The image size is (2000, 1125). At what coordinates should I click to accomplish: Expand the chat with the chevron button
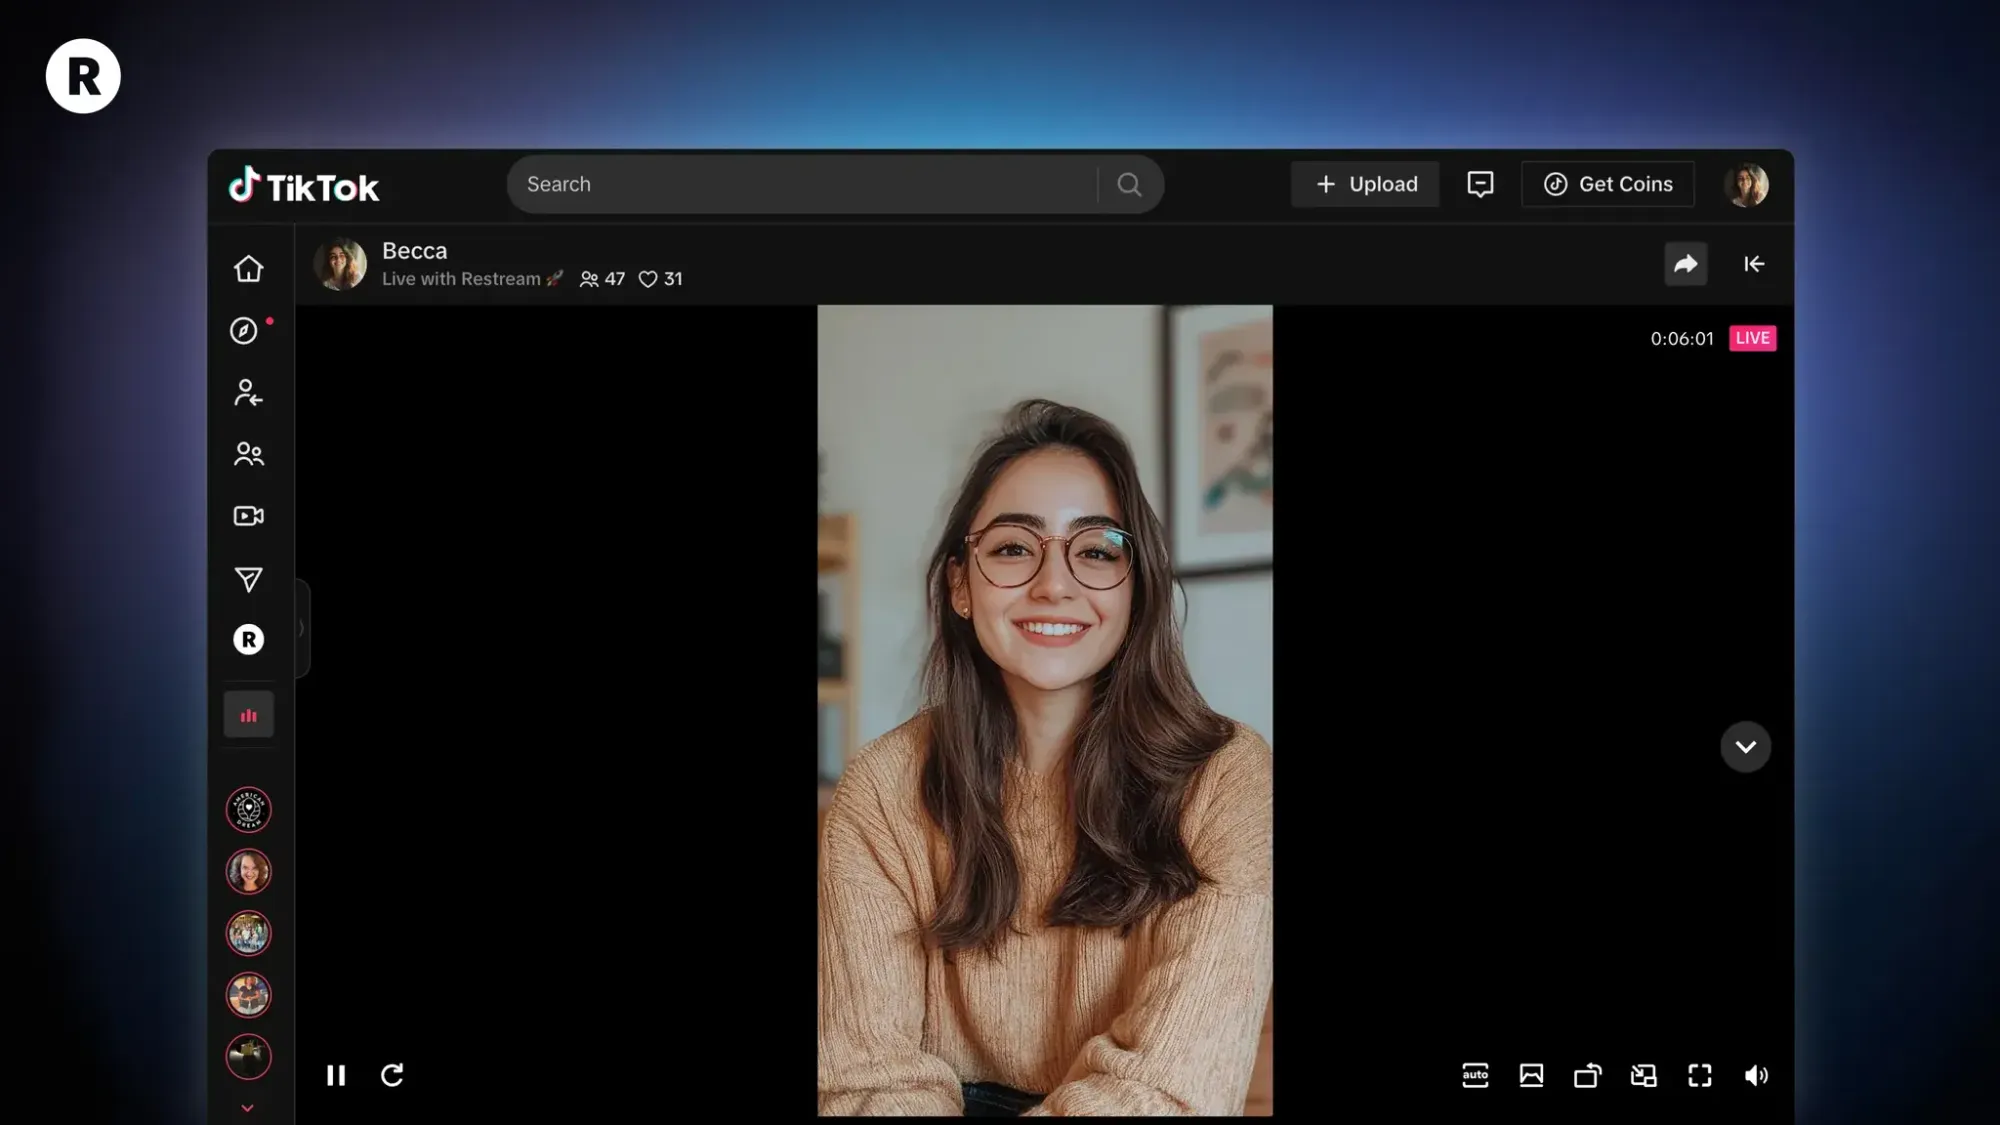click(x=1745, y=746)
